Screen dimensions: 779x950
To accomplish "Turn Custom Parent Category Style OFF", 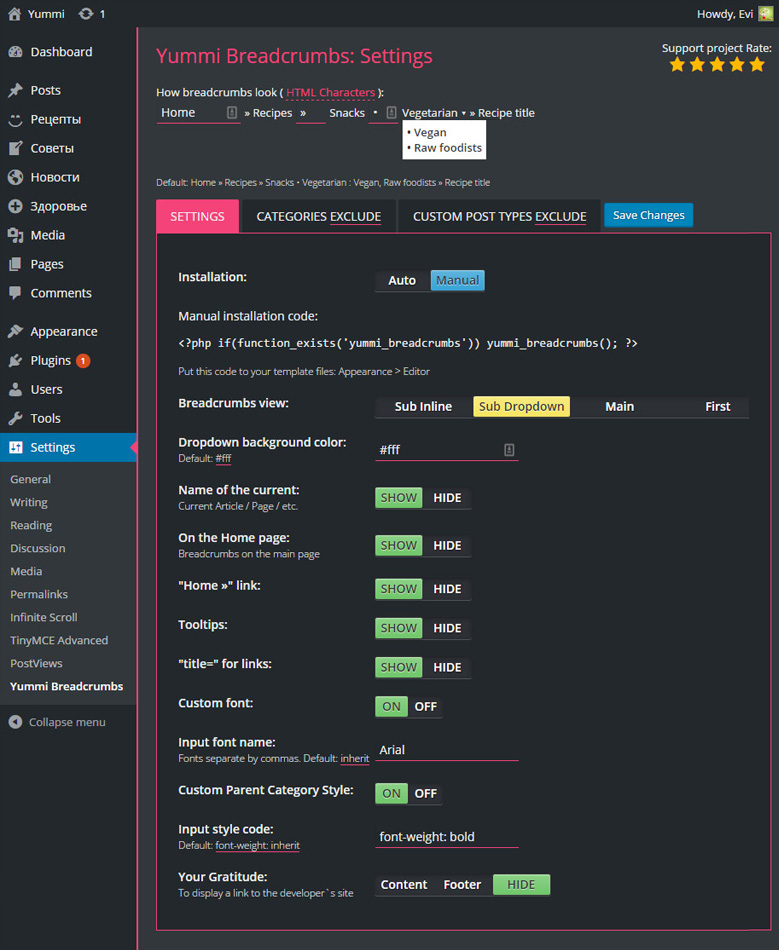I will [x=425, y=794].
